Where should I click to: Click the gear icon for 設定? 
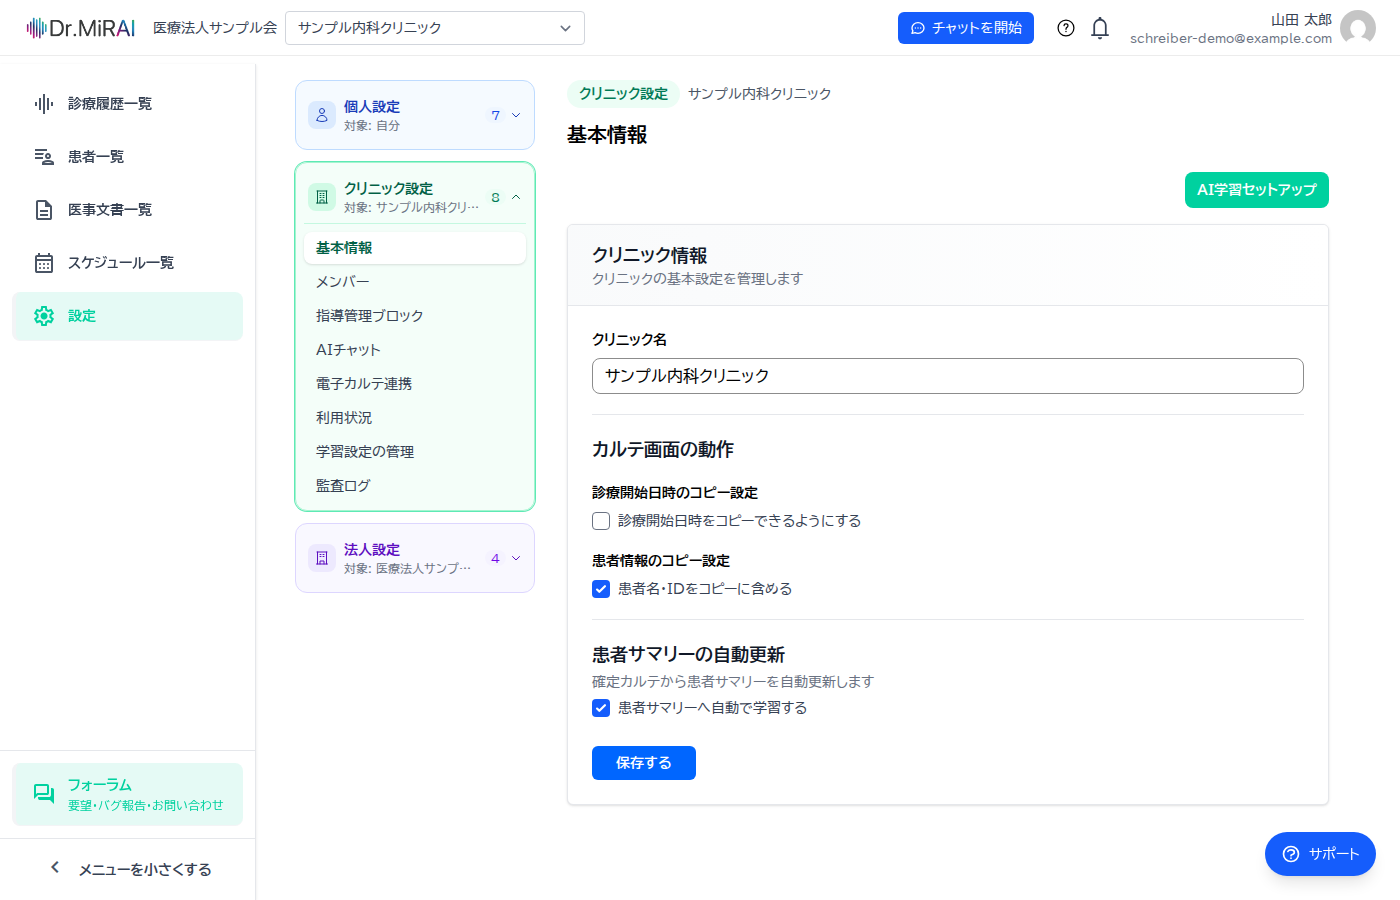click(x=44, y=316)
